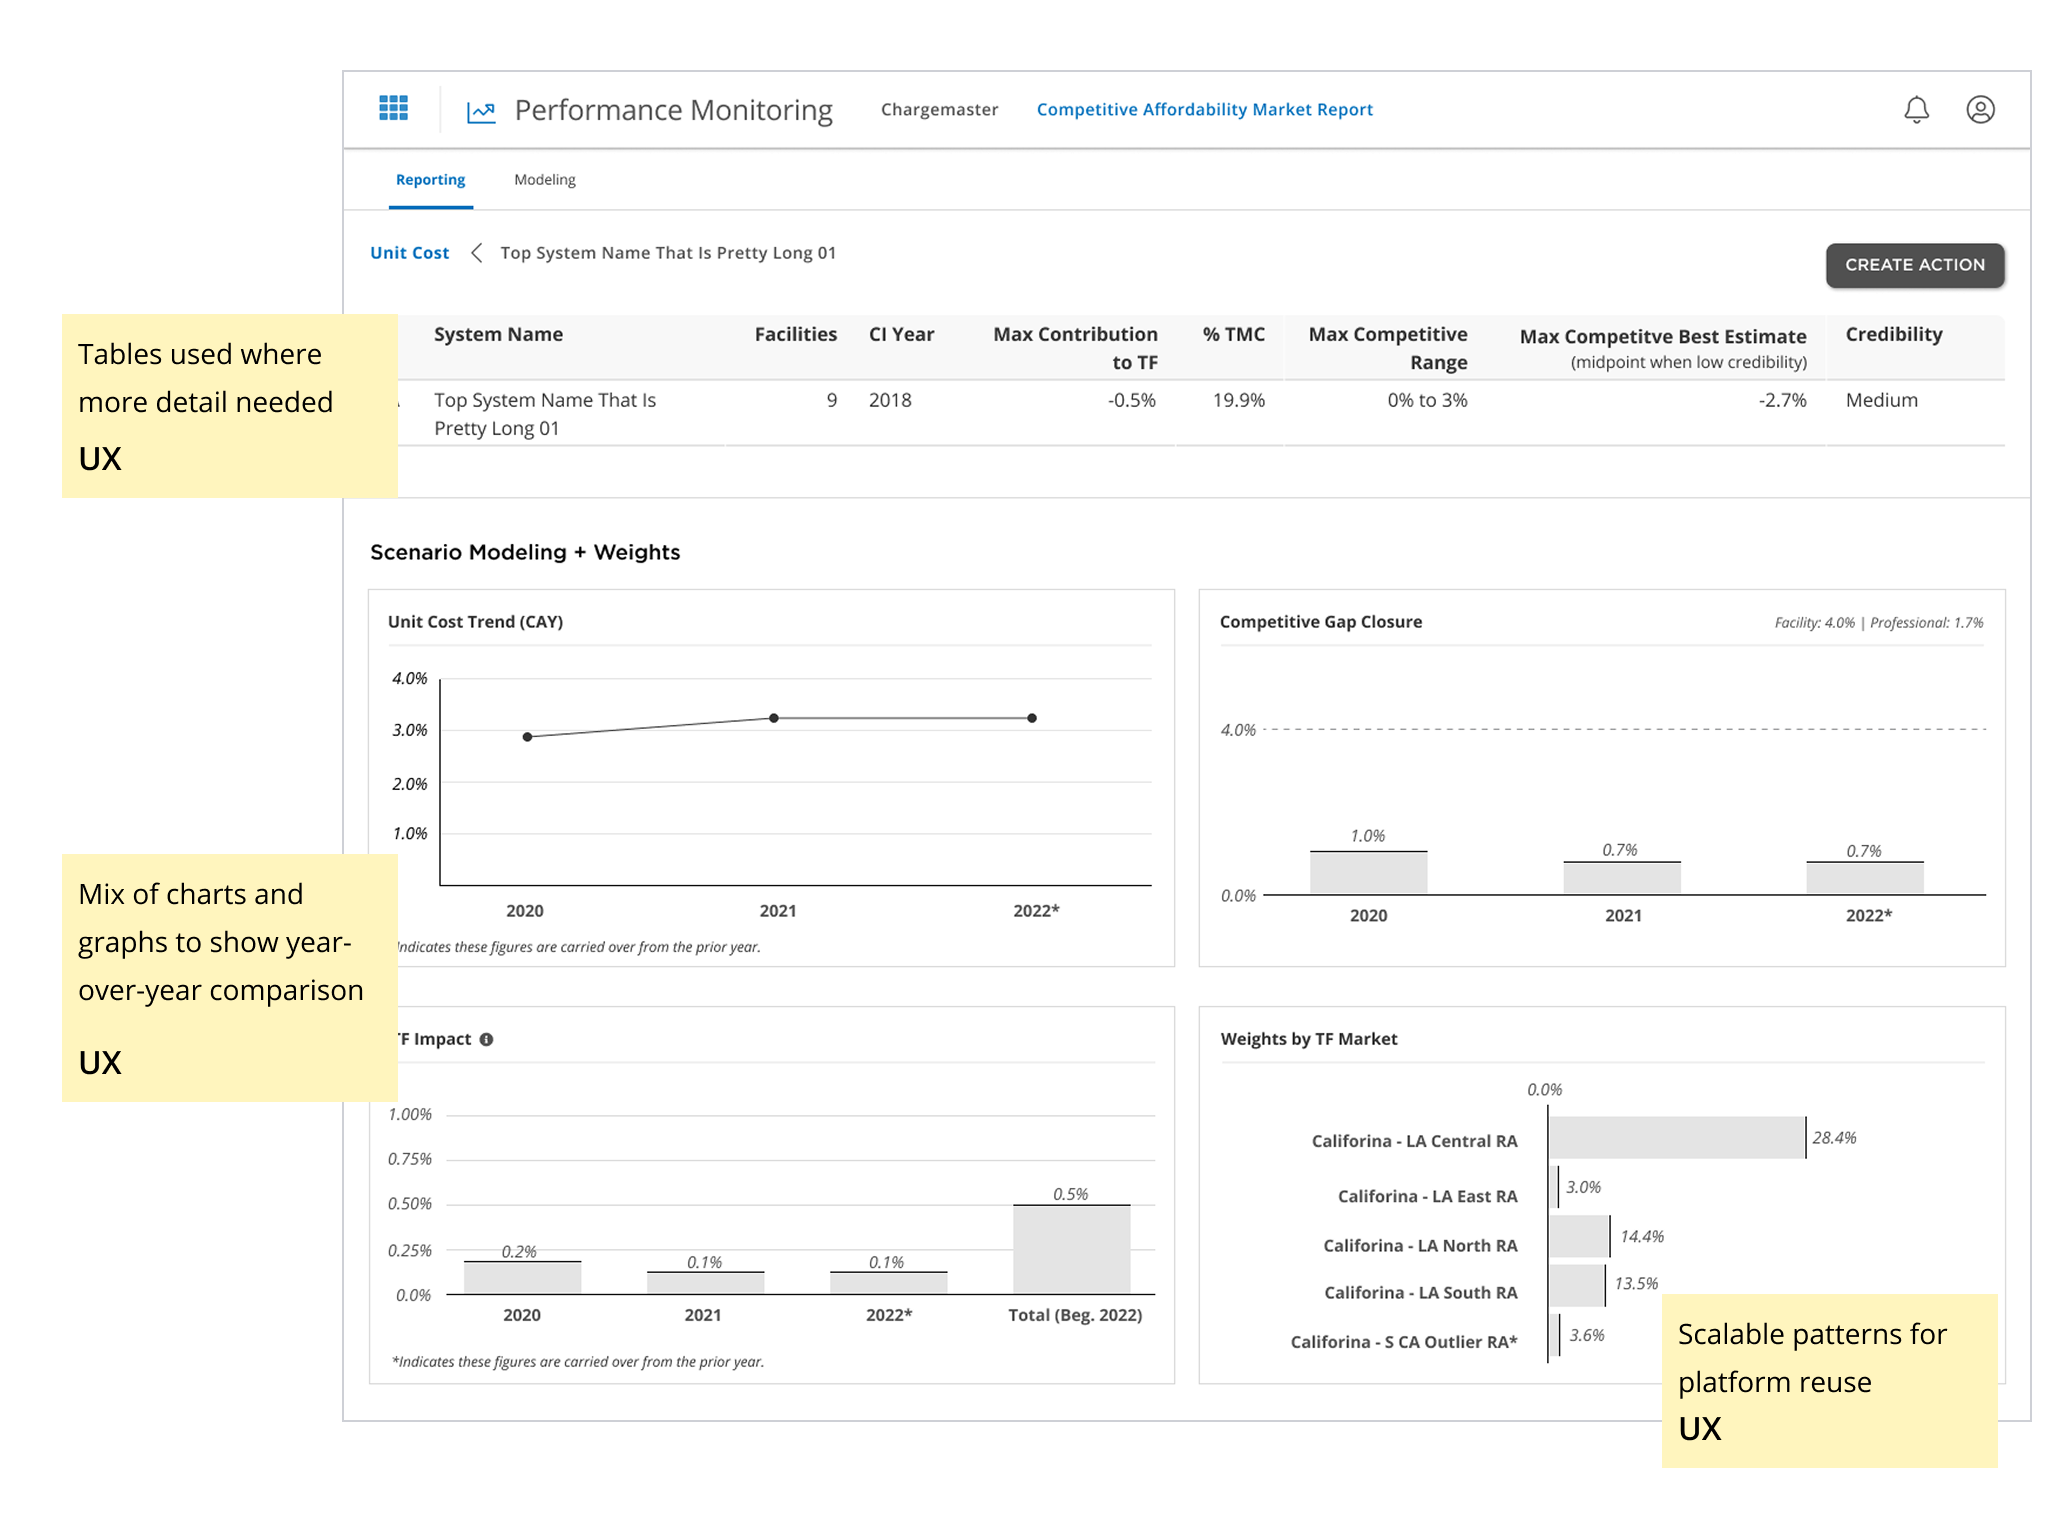
Task: Open the app grid launcher icon
Action: pos(393,108)
